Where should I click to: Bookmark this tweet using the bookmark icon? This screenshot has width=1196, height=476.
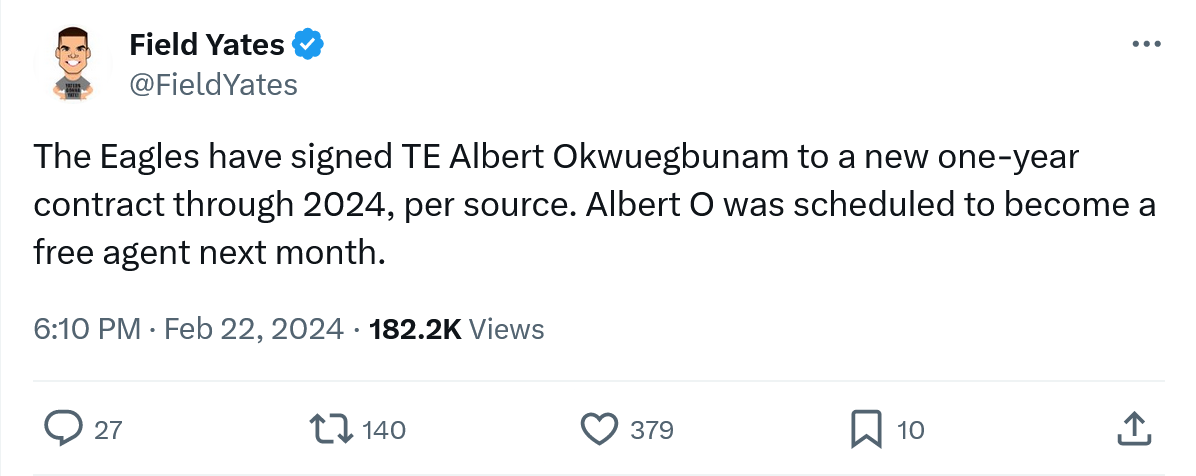coord(865,430)
